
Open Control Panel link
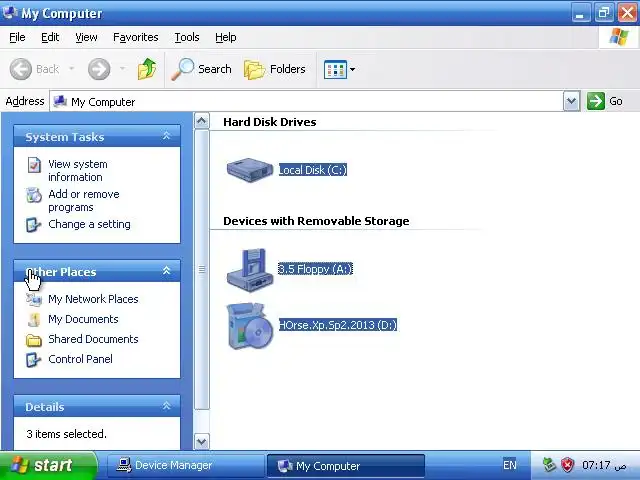tap(80, 359)
